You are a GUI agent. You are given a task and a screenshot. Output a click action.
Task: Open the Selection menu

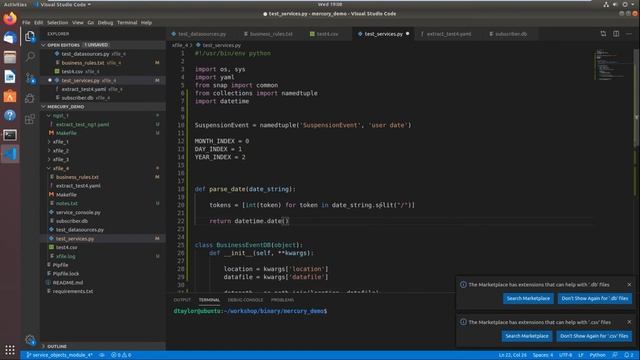point(57,23)
